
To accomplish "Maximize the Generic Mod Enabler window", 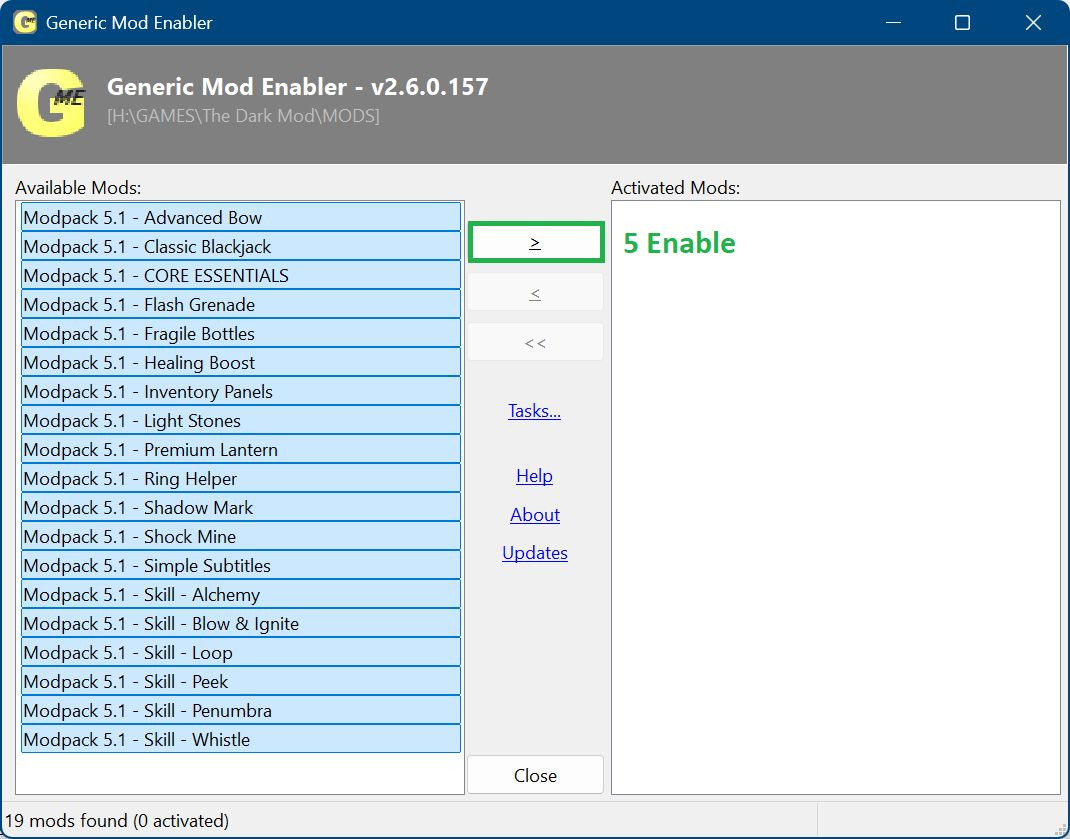I will coord(962,23).
